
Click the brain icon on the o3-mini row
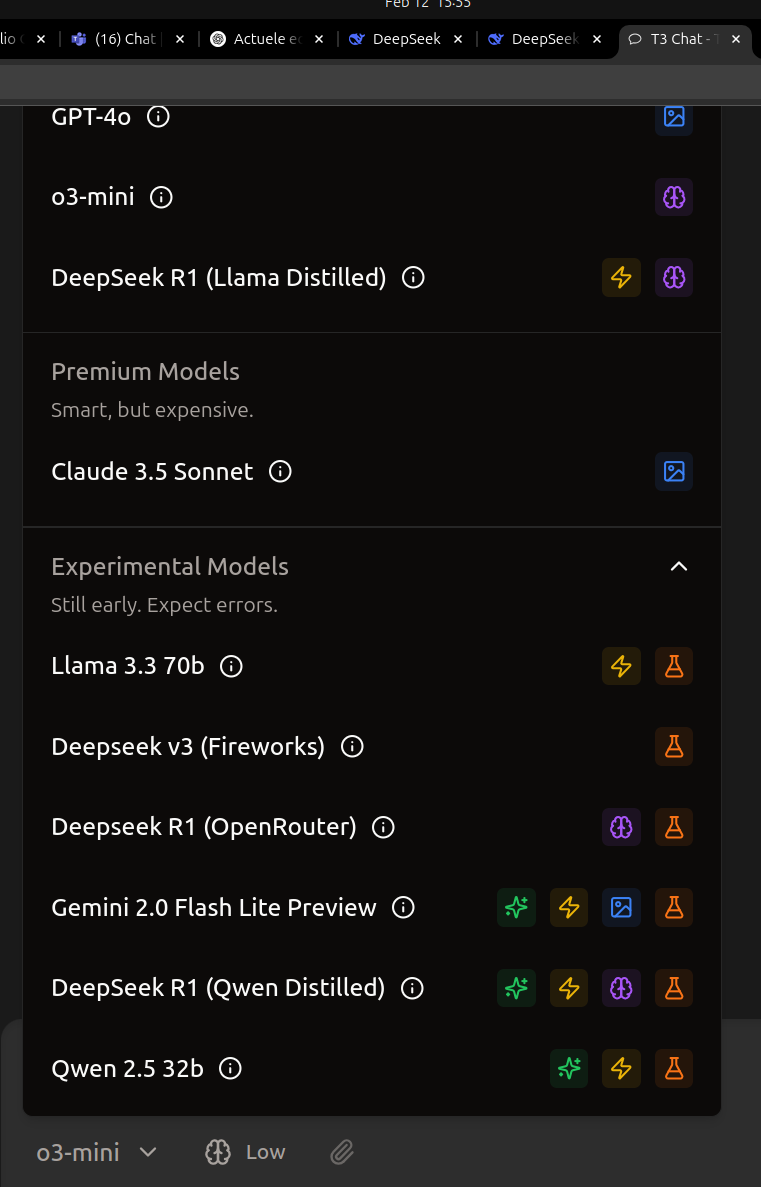(x=674, y=197)
